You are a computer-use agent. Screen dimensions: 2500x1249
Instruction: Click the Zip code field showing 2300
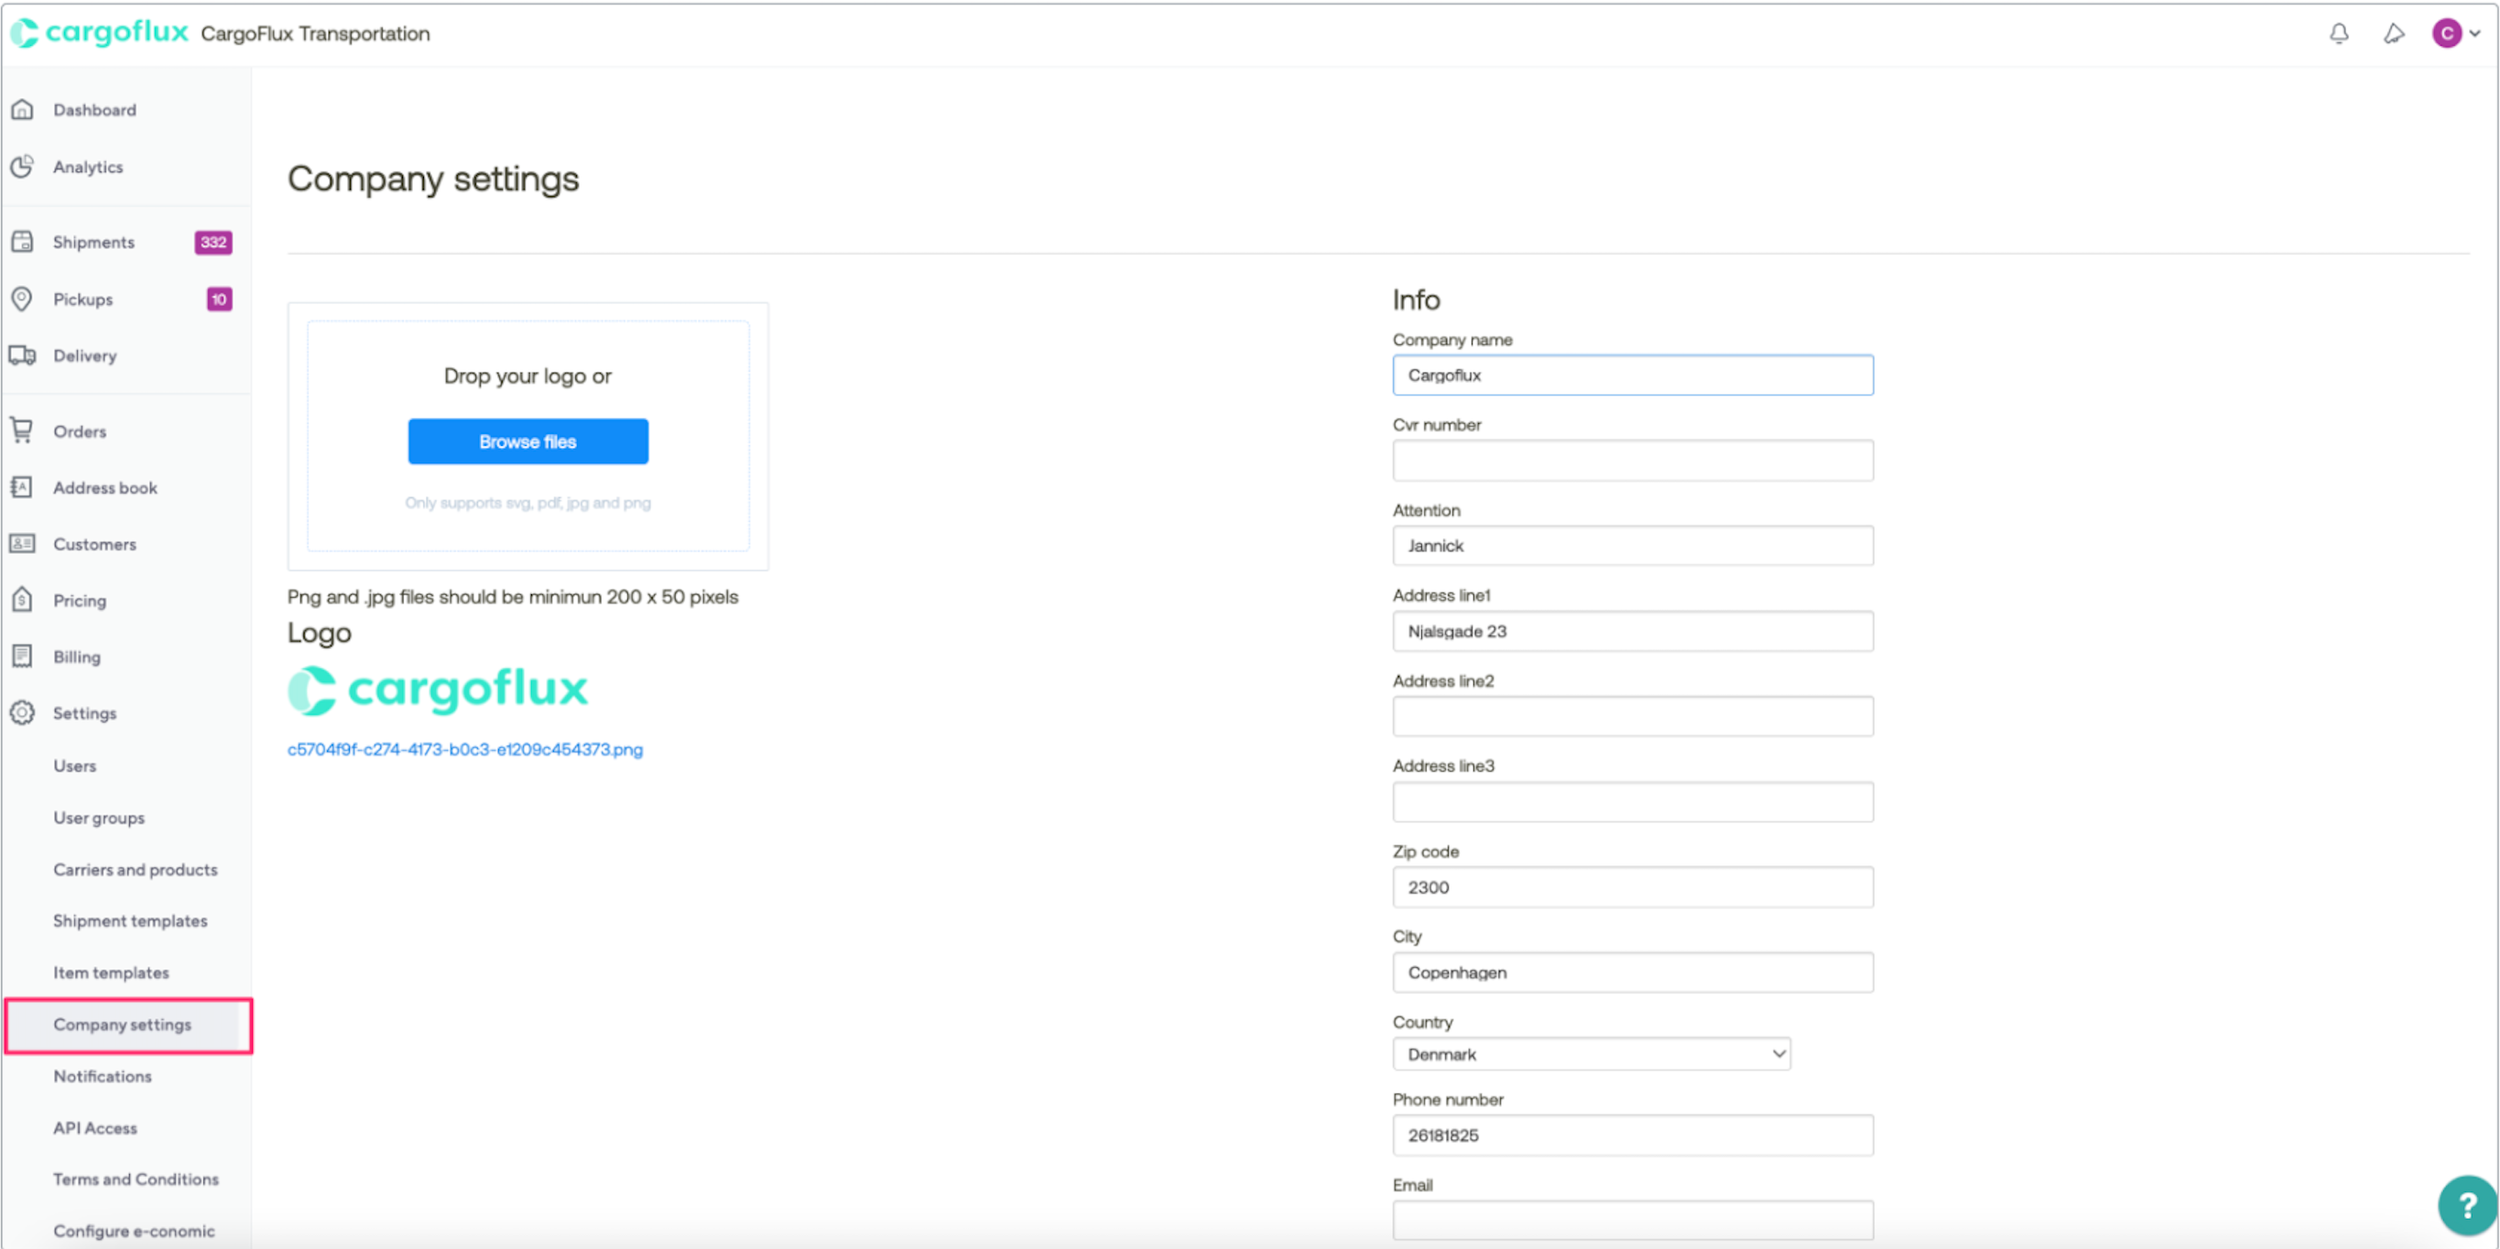[1633, 887]
